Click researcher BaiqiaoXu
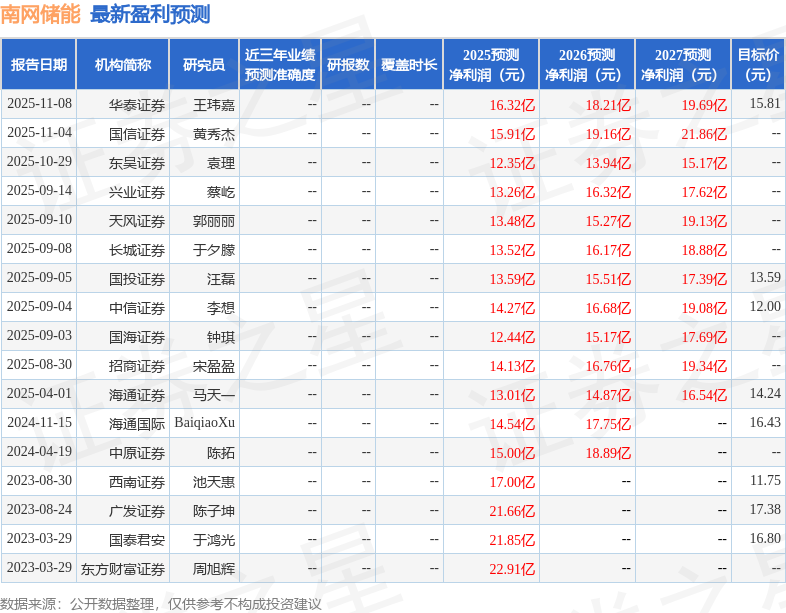The width and height of the screenshot is (786, 613). pos(205,423)
